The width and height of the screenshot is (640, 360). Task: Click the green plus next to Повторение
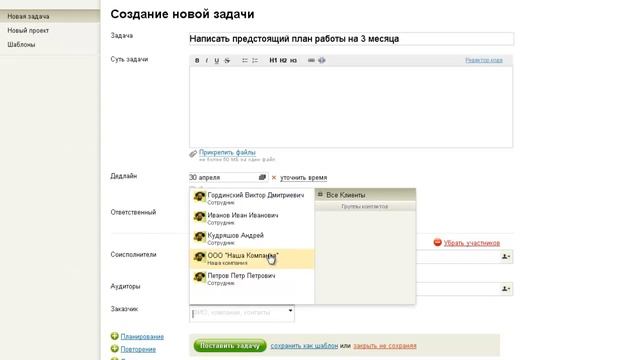[x=114, y=349]
